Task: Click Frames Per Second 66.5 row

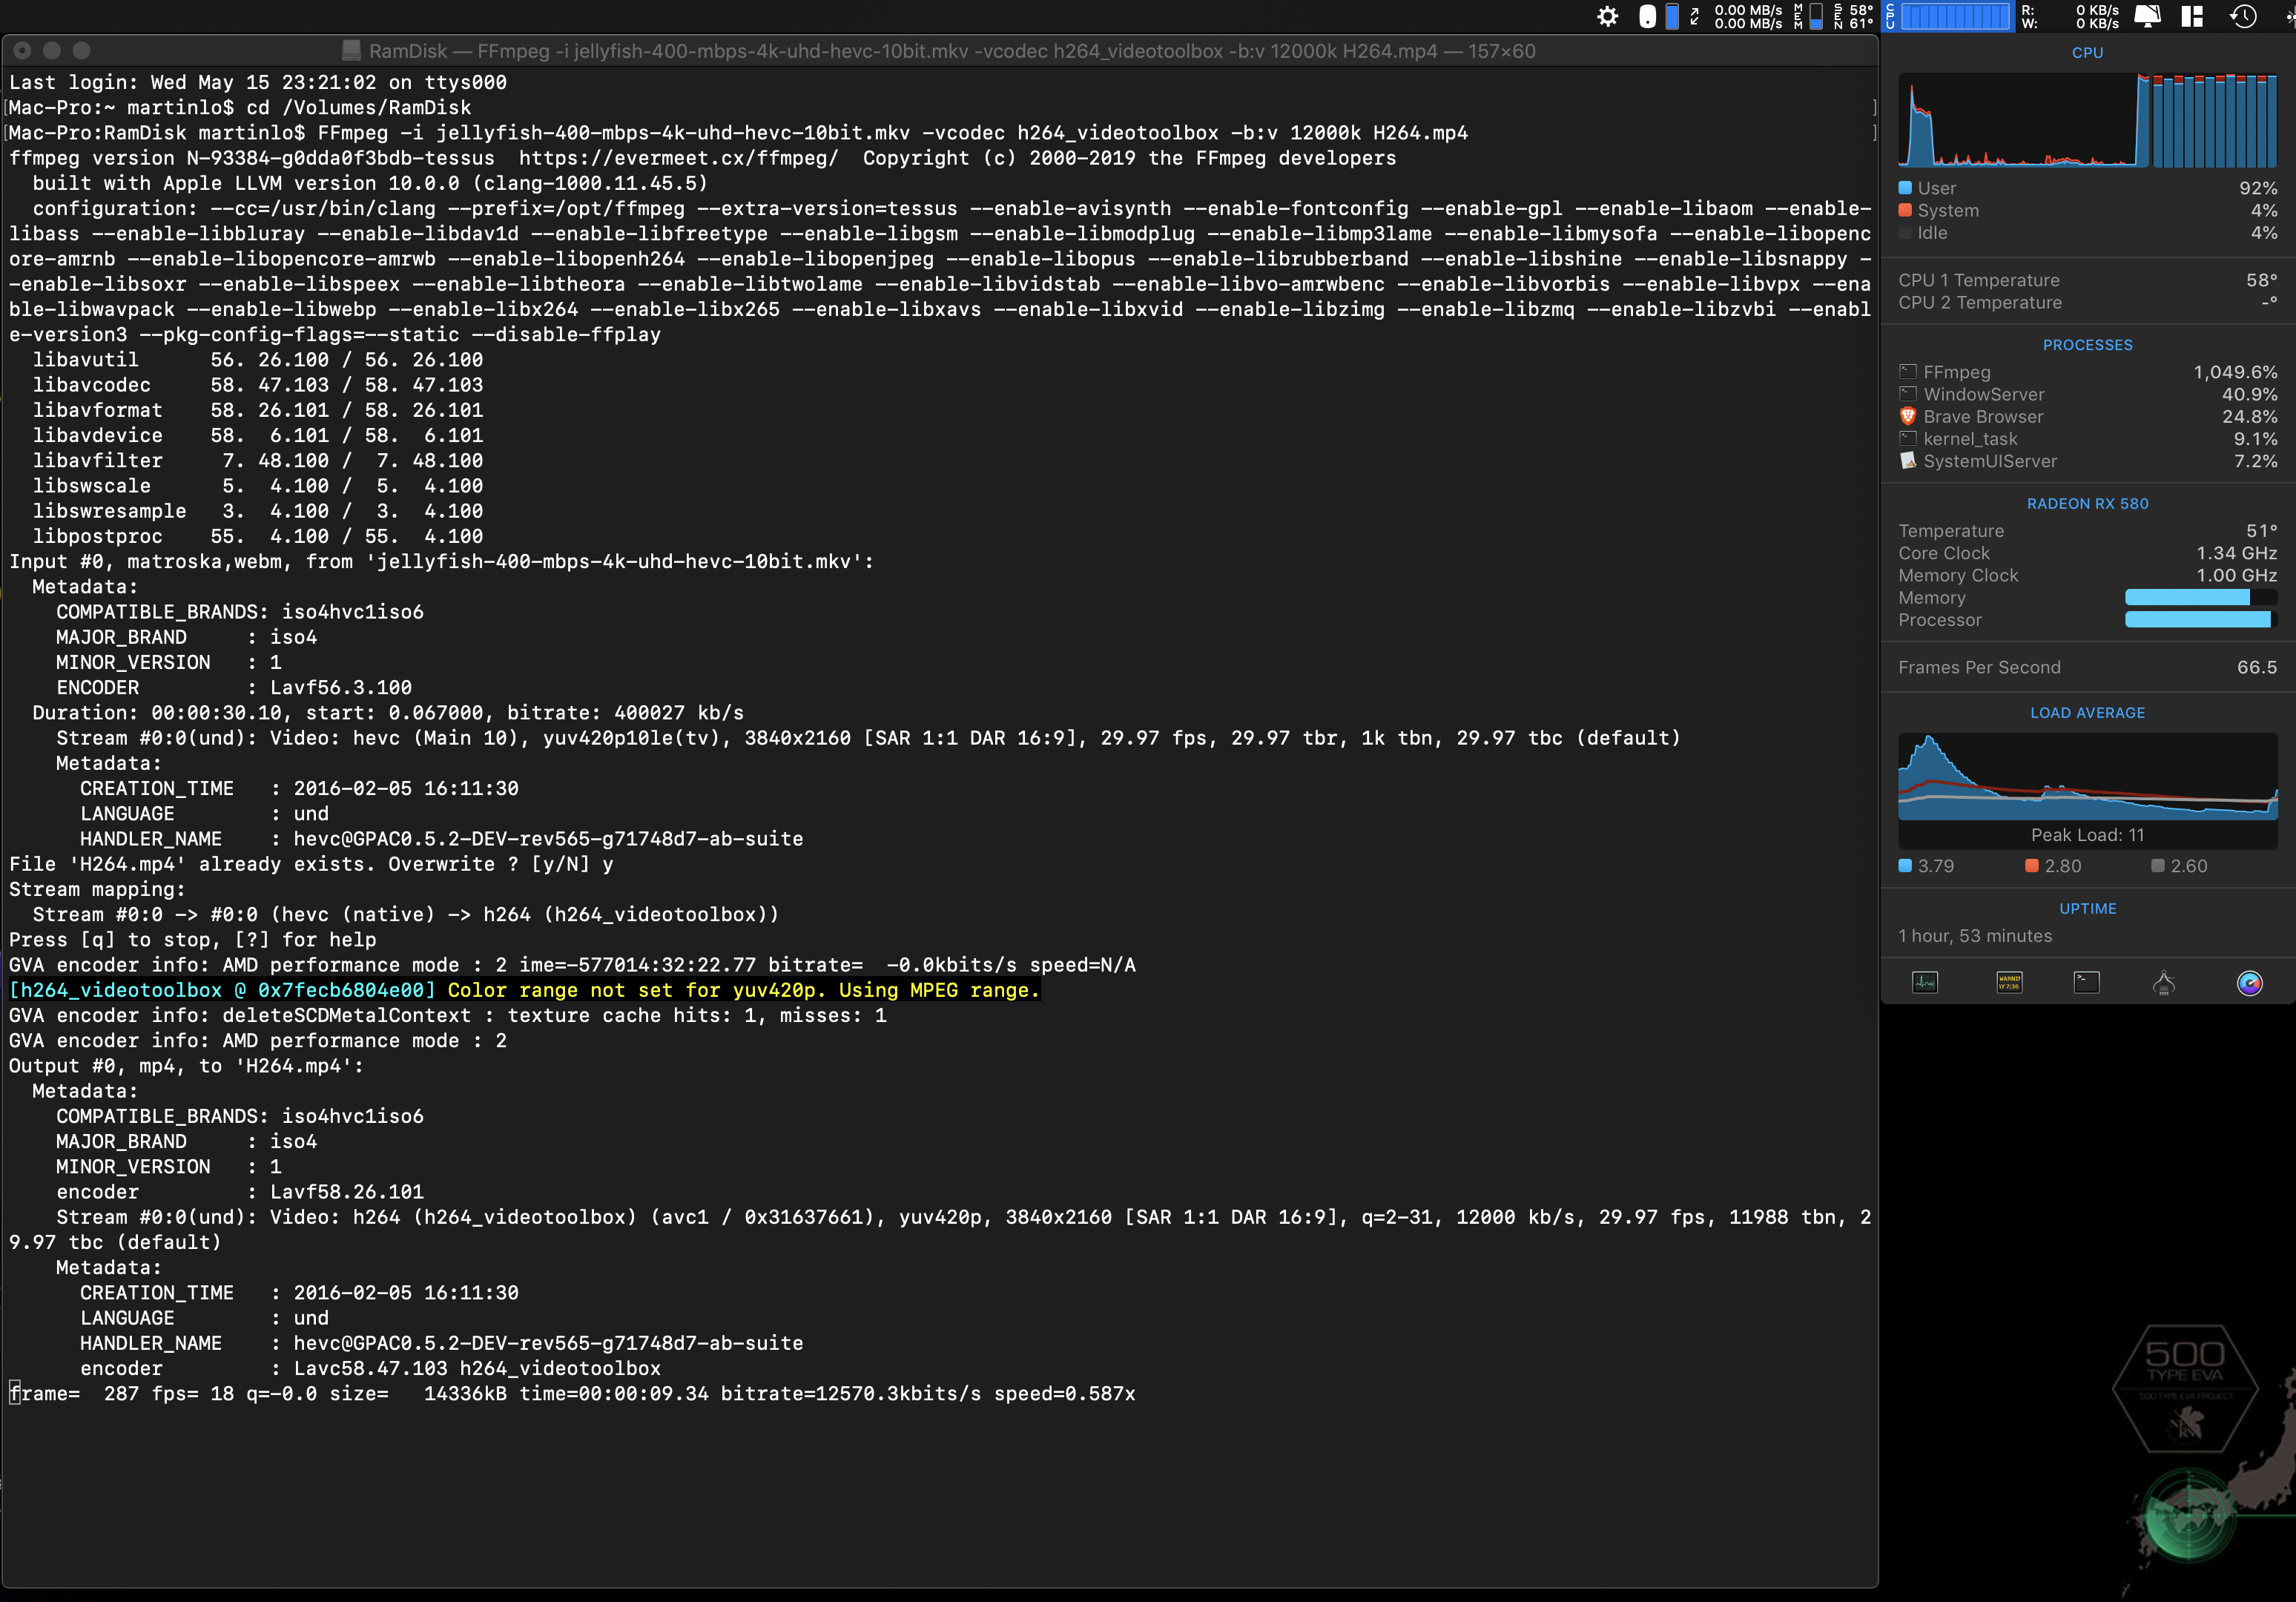Action: [x=2087, y=667]
